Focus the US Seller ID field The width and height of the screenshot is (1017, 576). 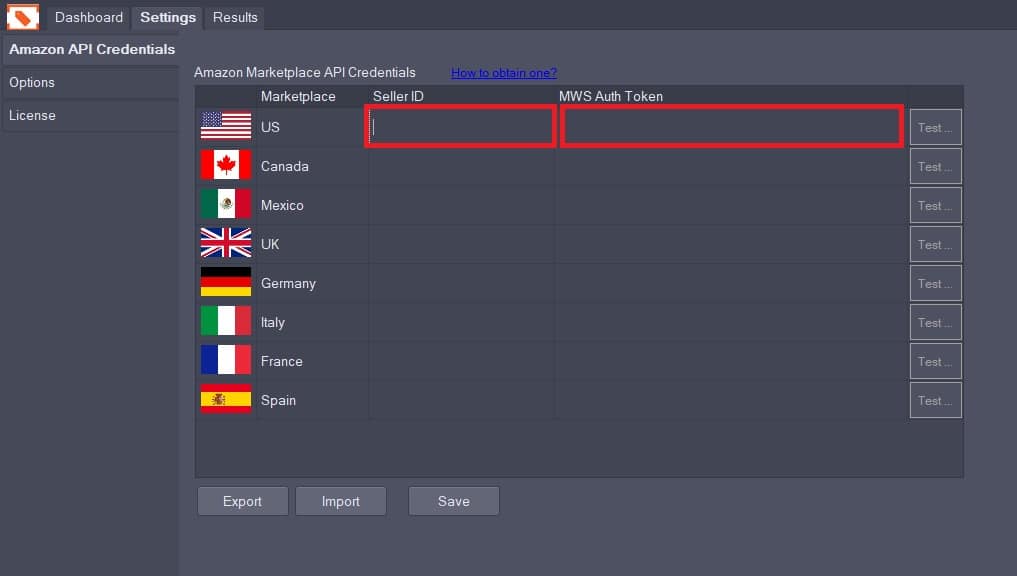[x=461, y=126]
